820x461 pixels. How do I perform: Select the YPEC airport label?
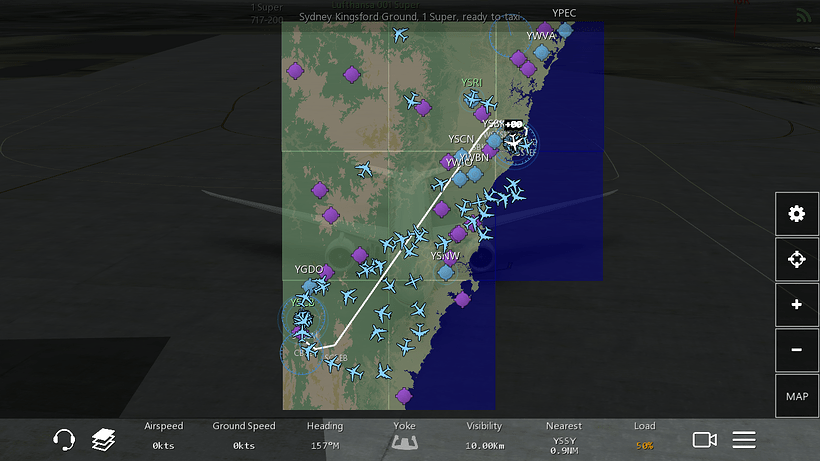(564, 13)
